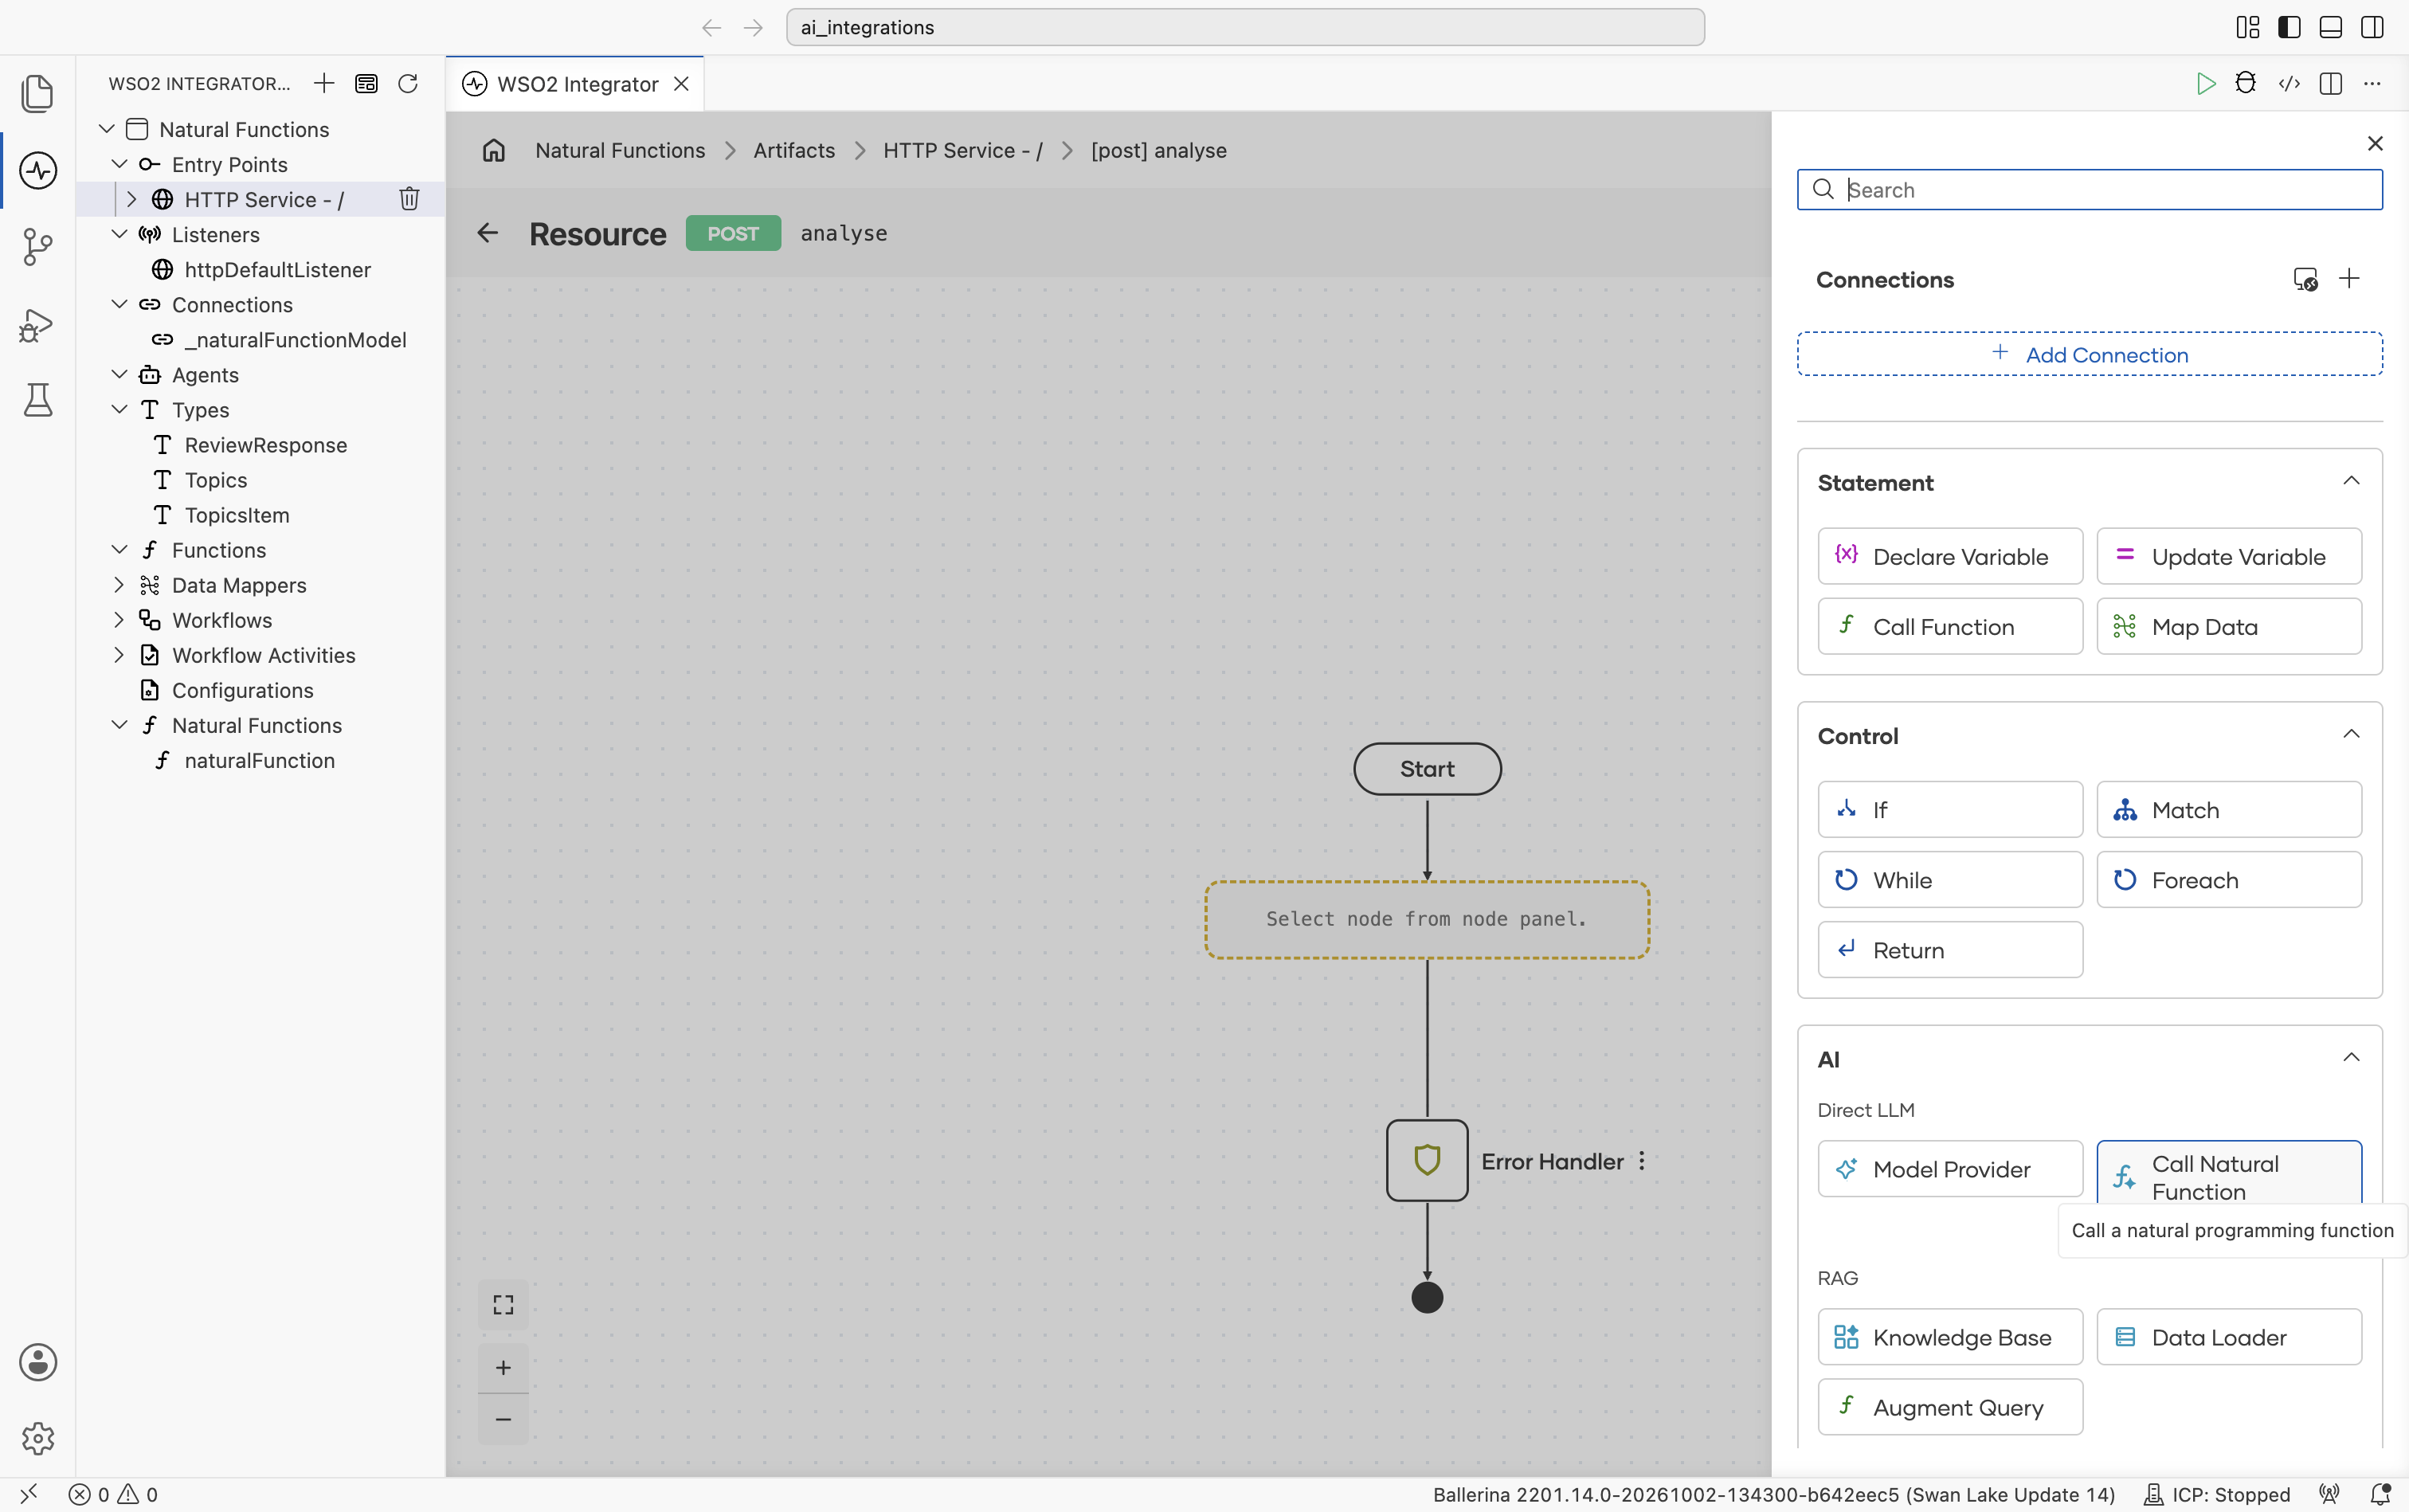
Task: Add a new artifact with plus icon
Action: click(x=323, y=83)
